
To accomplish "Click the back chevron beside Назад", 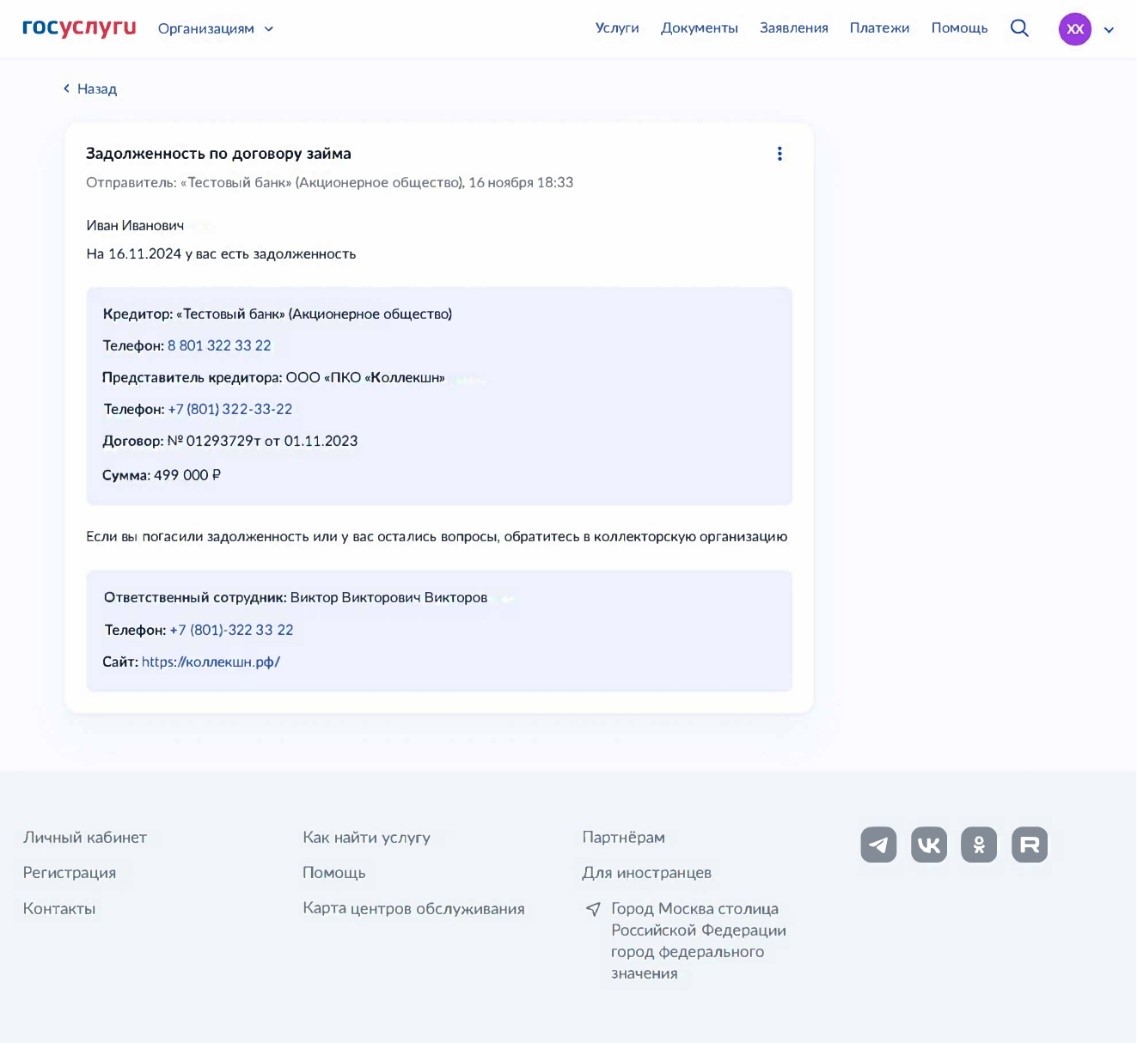I will (67, 88).
